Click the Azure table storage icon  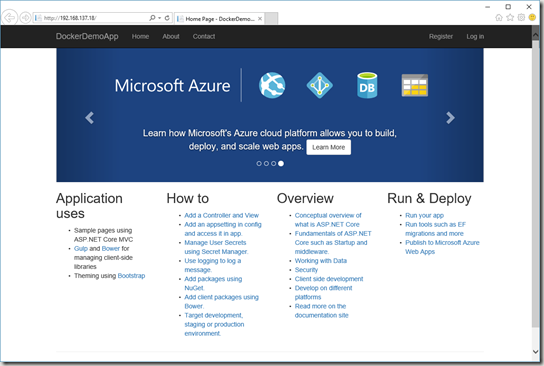415,85
